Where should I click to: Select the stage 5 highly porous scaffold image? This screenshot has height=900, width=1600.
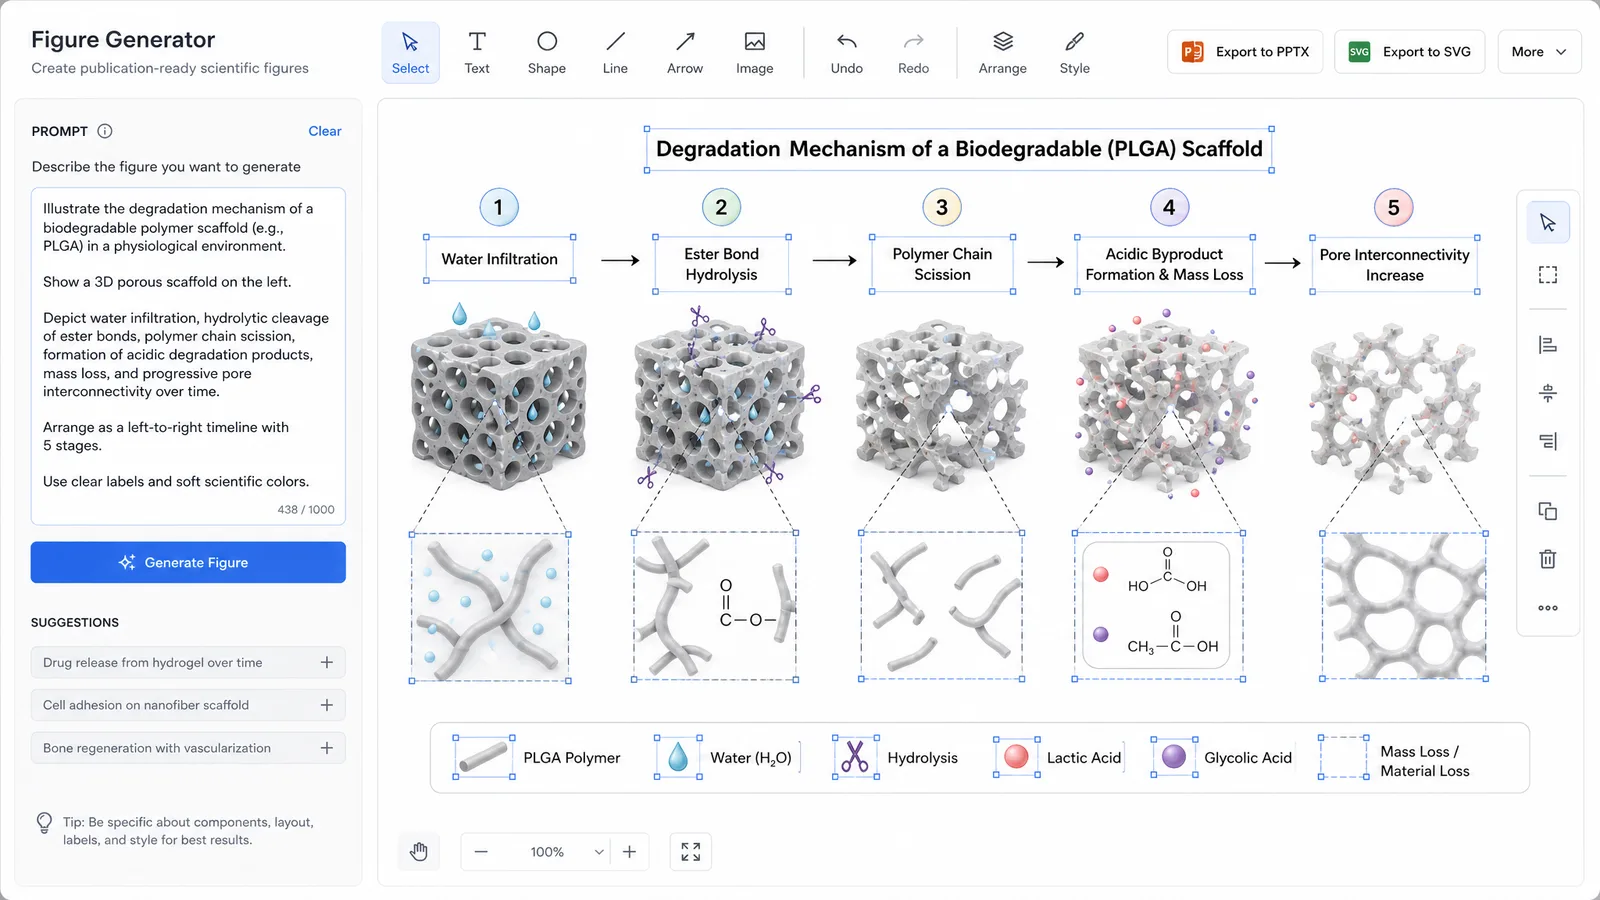pyautogui.click(x=1396, y=406)
